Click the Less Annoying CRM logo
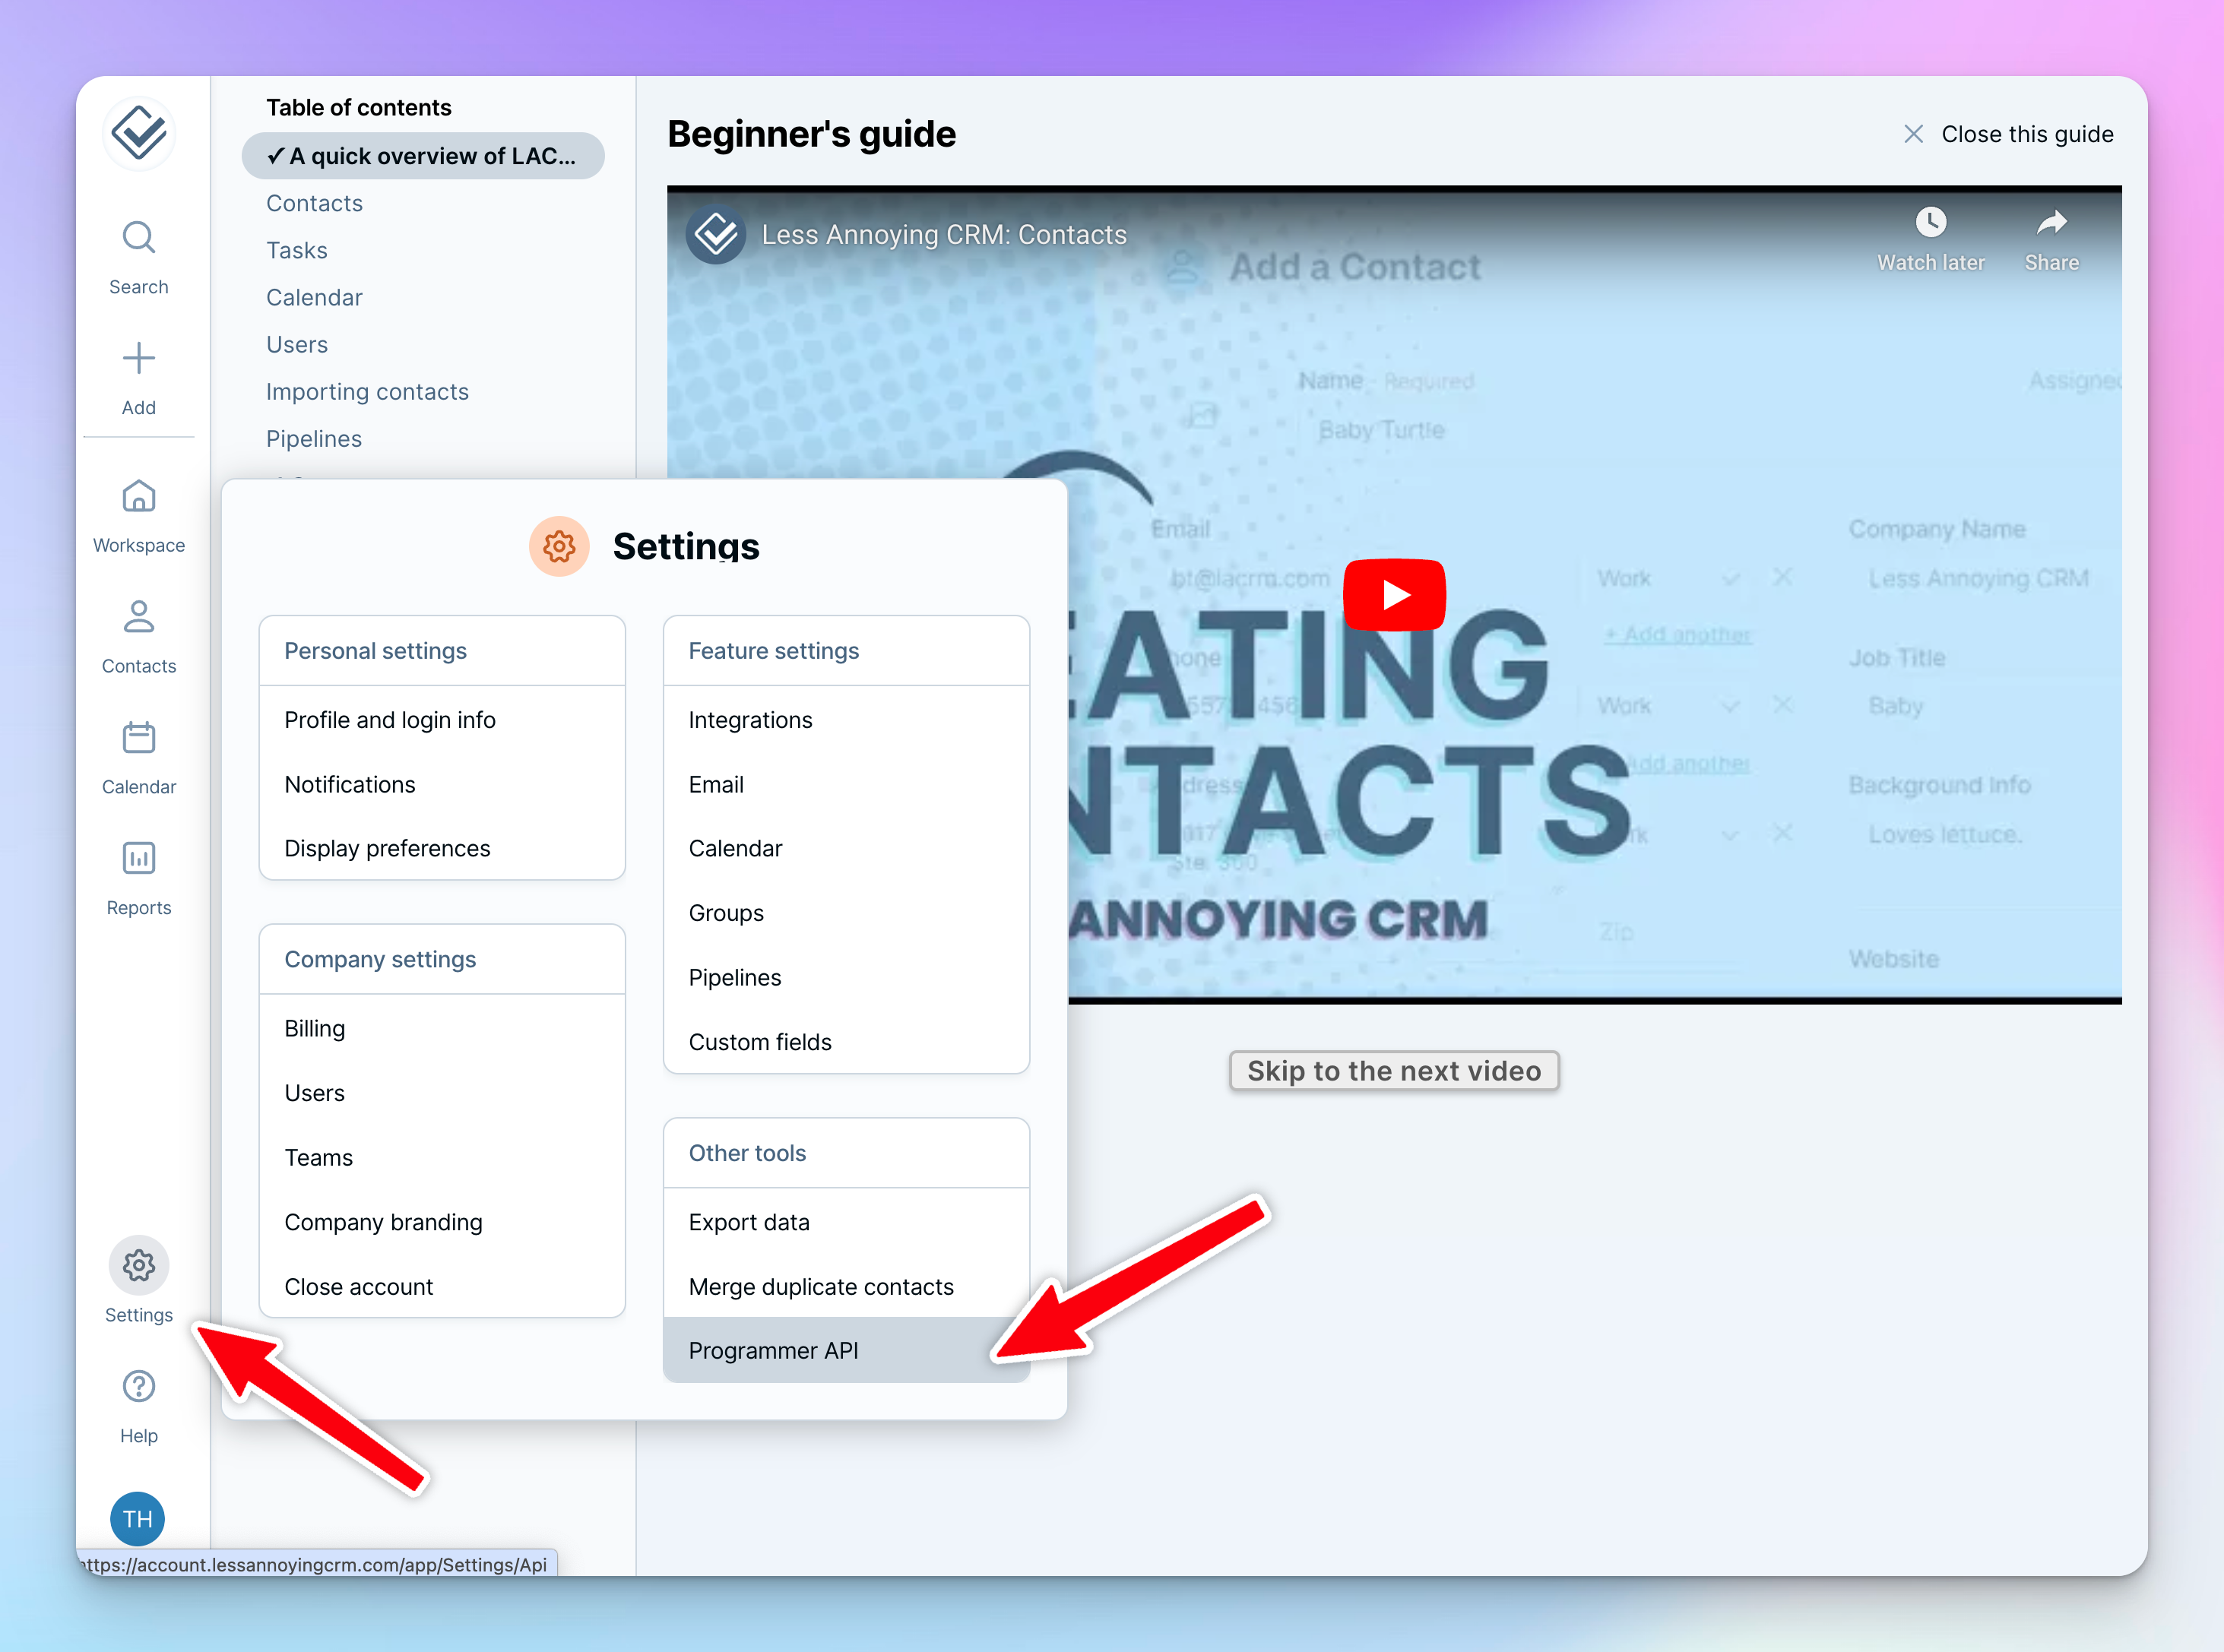The width and height of the screenshot is (2224, 1652). [138, 132]
